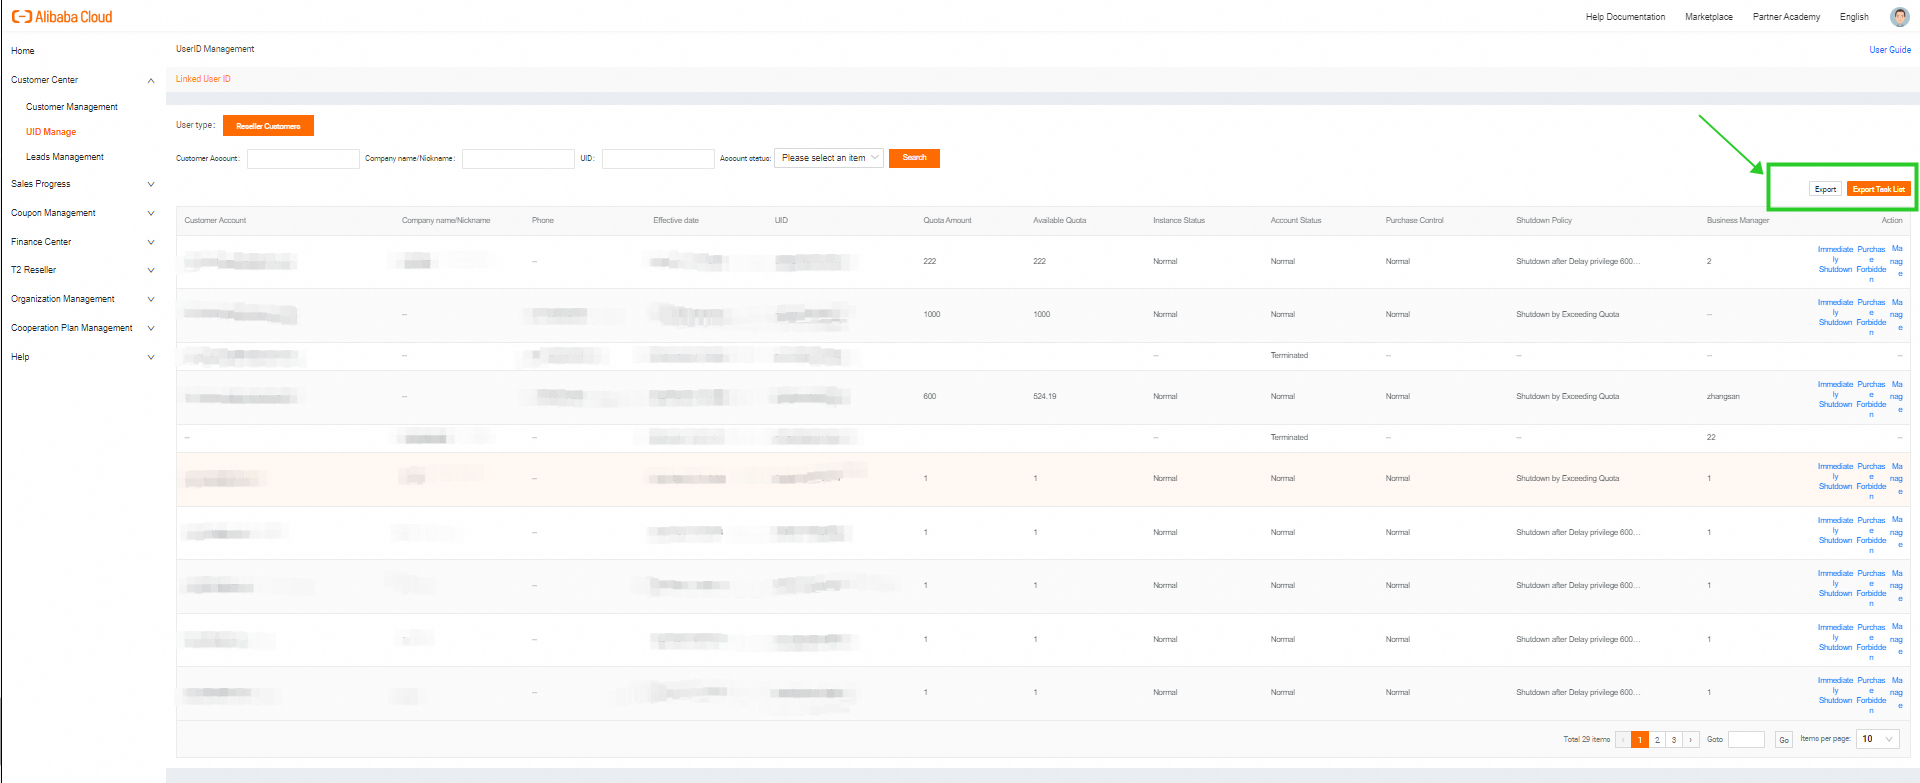Click the 'Total 29 items' pagination text
The height and width of the screenshot is (783, 1920).
pos(1586,740)
